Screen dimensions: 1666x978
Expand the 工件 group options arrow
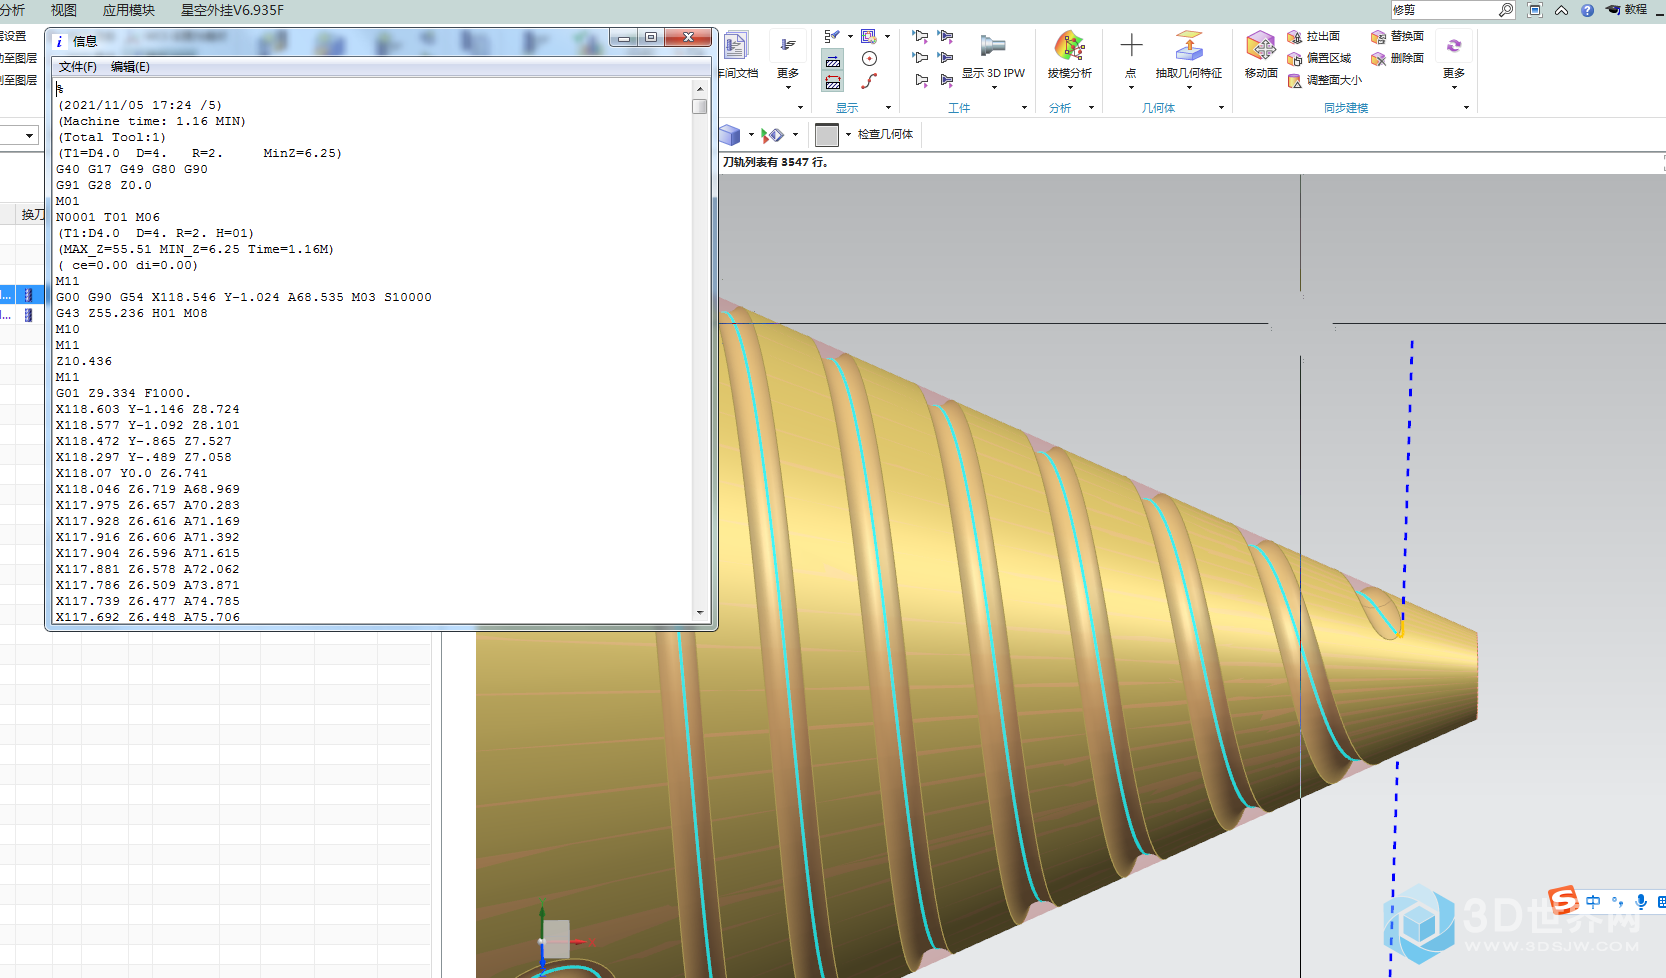pos(1024,108)
